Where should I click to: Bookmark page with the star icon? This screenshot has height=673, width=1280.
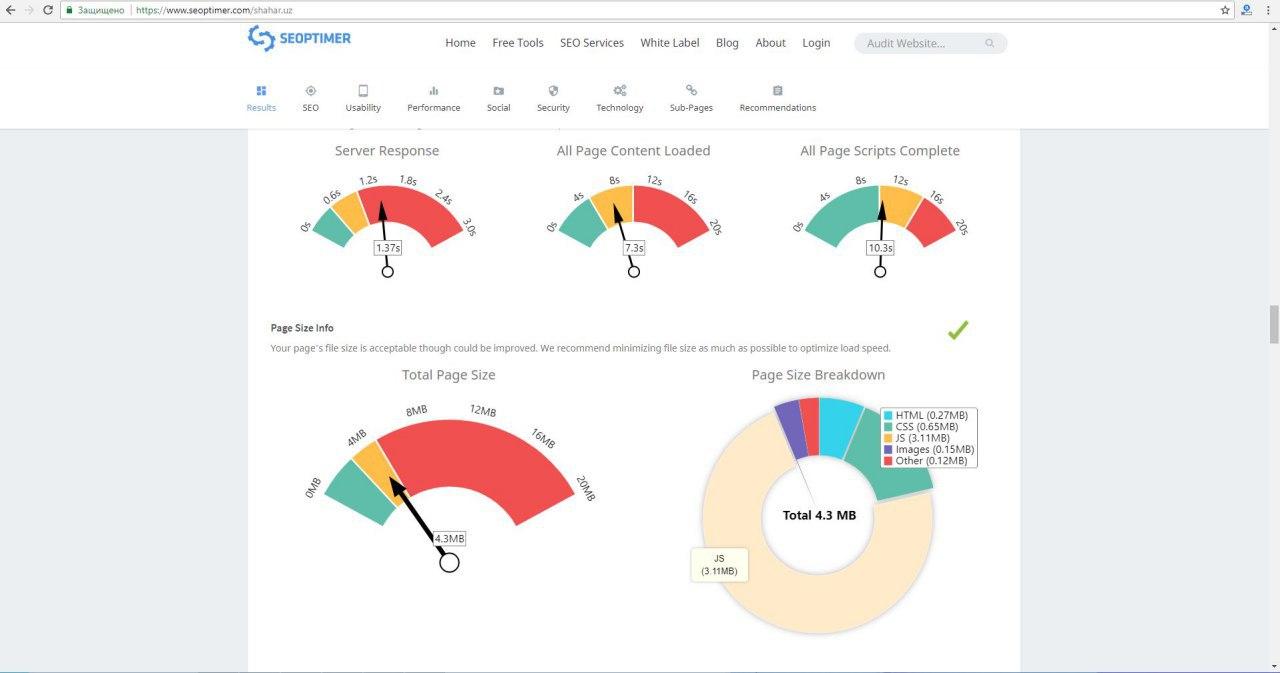click(1225, 9)
